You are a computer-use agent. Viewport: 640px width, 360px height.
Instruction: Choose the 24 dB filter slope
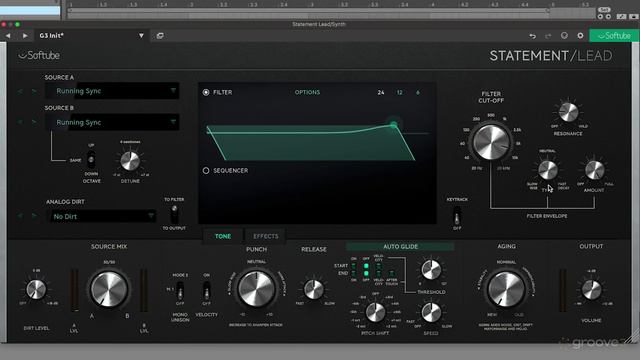[381, 93]
